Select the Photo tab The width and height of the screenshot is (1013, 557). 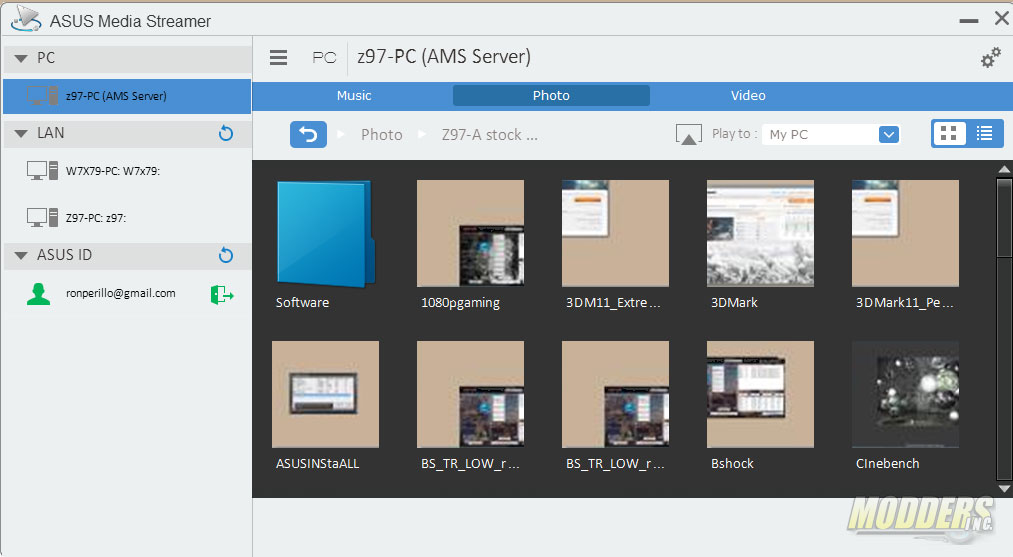point(551,96)
